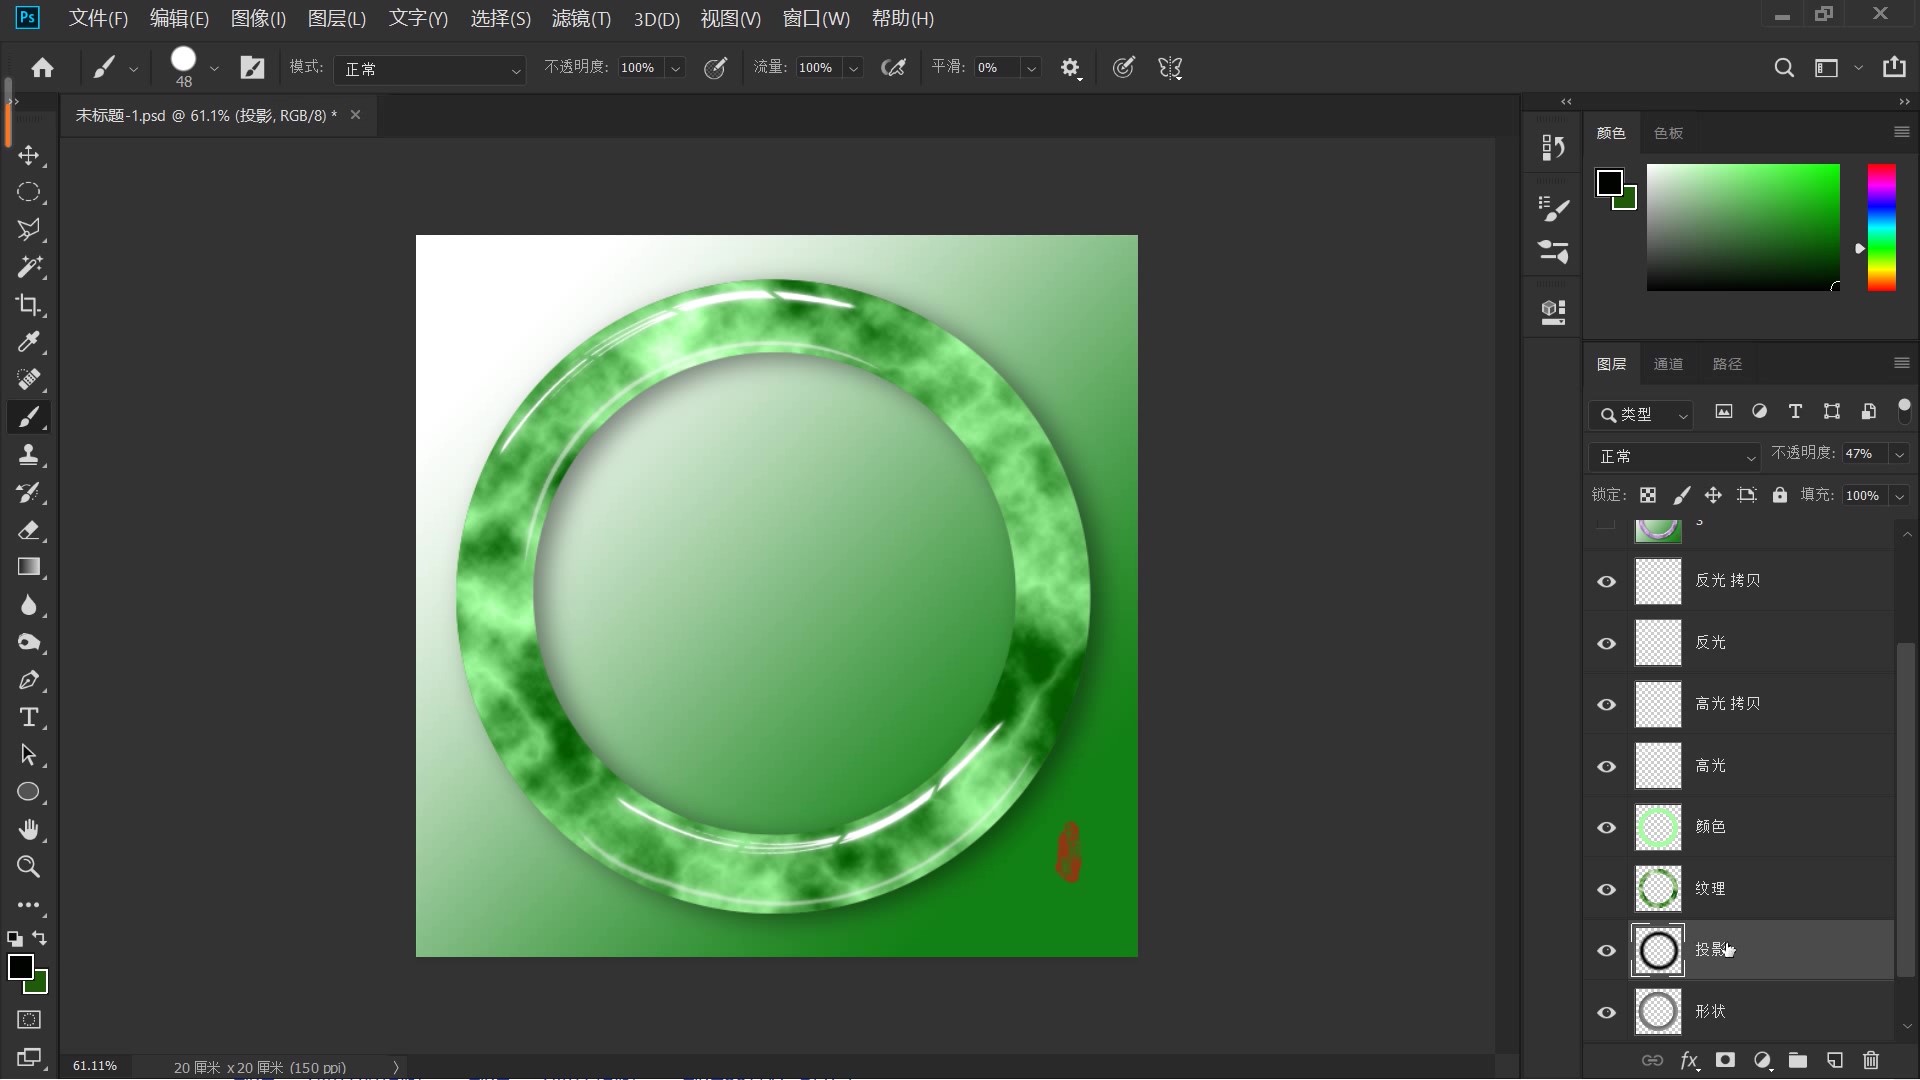Select the Move tool
Image resolution: width=1920 pixels, height=1080 pixels.
(x=29, y=156)
